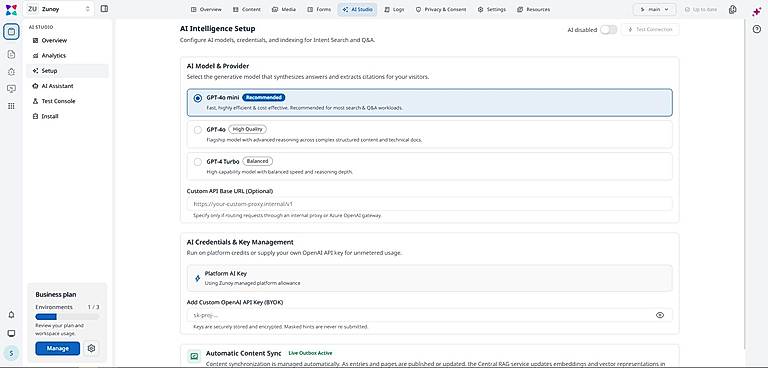The width and height of the screenshot is (768, 368).
Task: Go to Privacy & Consent top tab
Action: [x=441, y=9]
